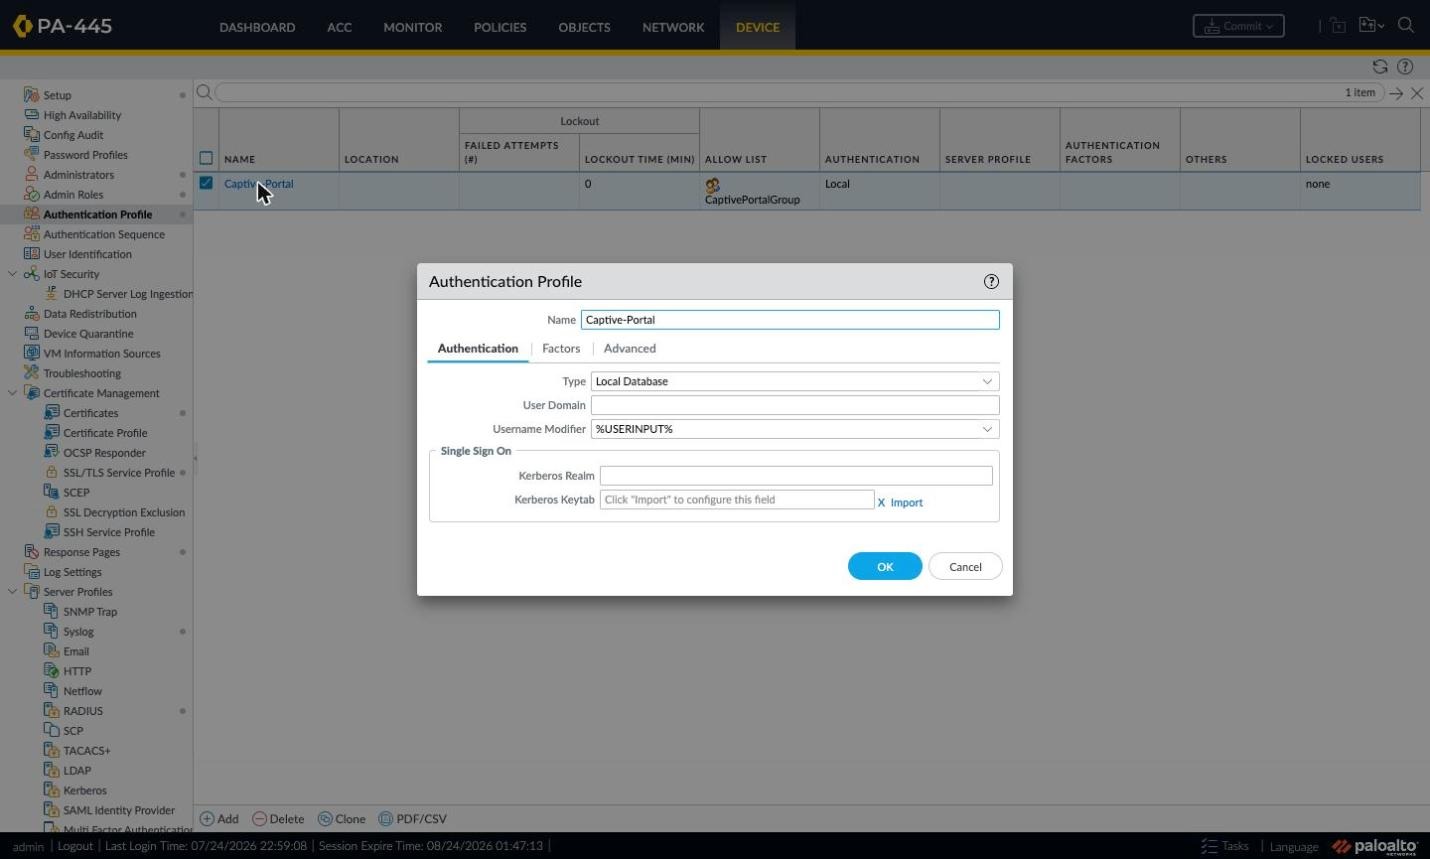Click Clone at the bottom toolbar
1430x859 pixels.
pos(341,819)
